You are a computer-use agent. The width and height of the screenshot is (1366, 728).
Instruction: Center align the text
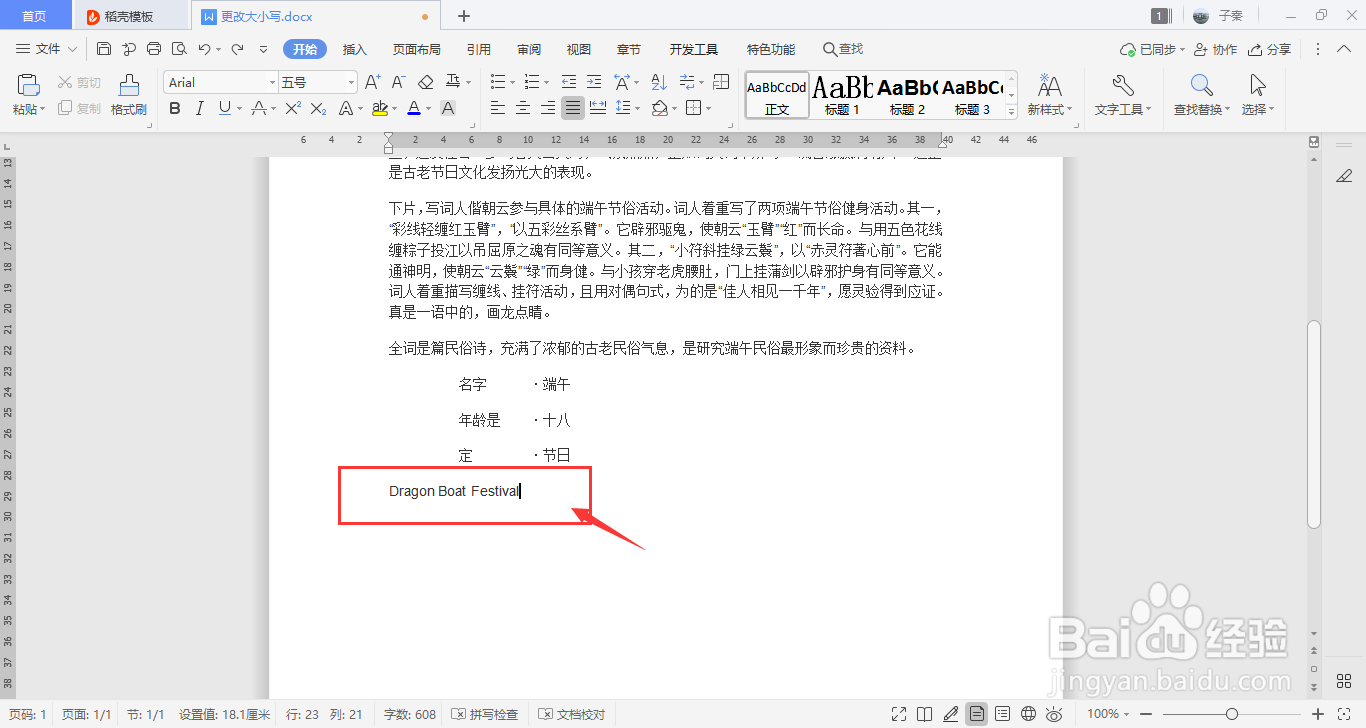(x=522, y=108)
